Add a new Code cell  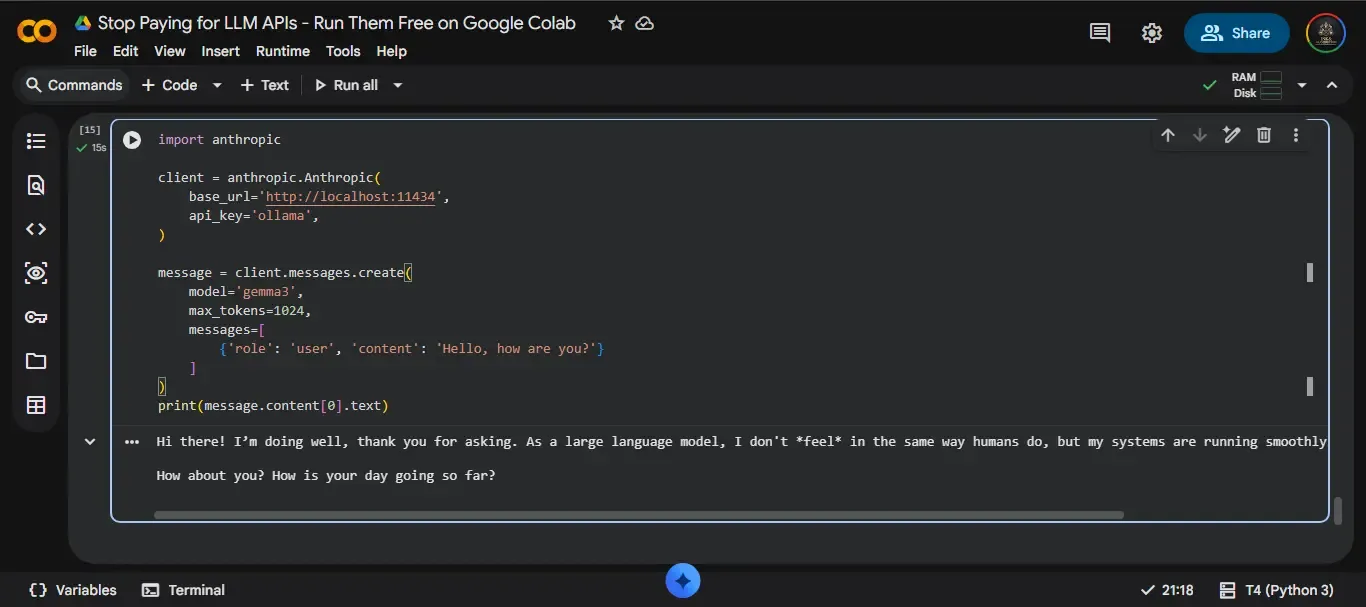(169, 85)
